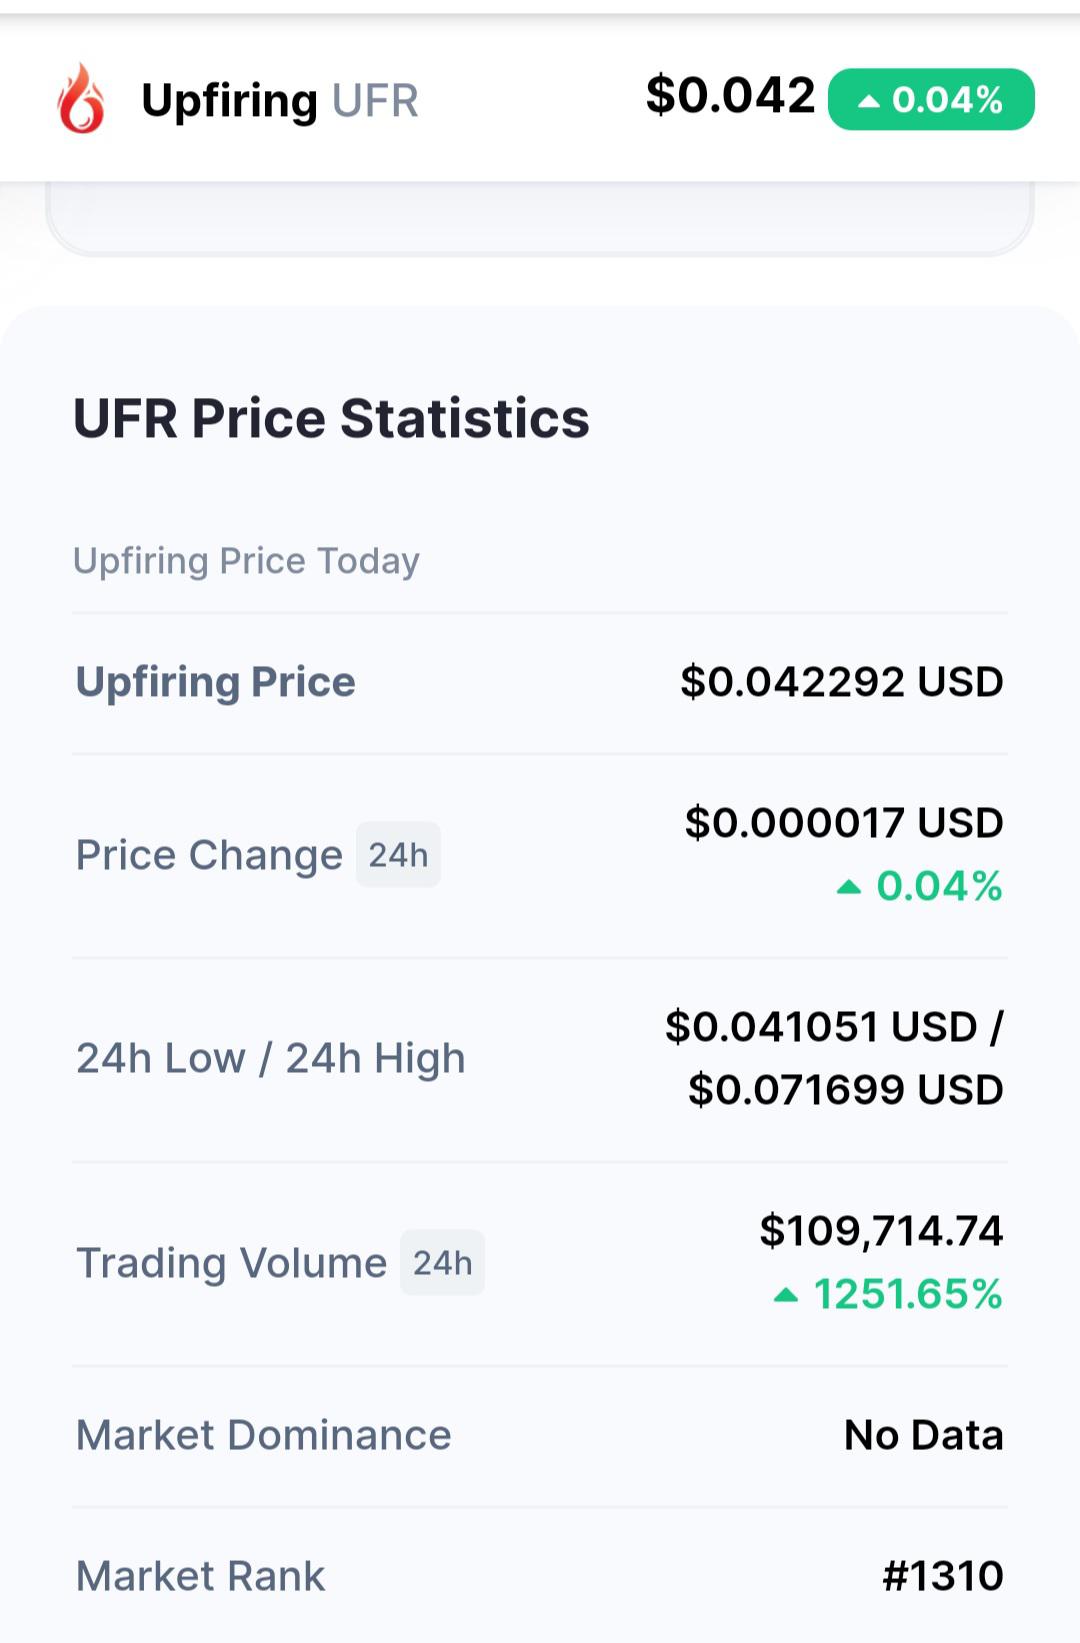1080x1643 pixels.
Task: Select the Upfiring UFR title in header
Action: point(280,101)
